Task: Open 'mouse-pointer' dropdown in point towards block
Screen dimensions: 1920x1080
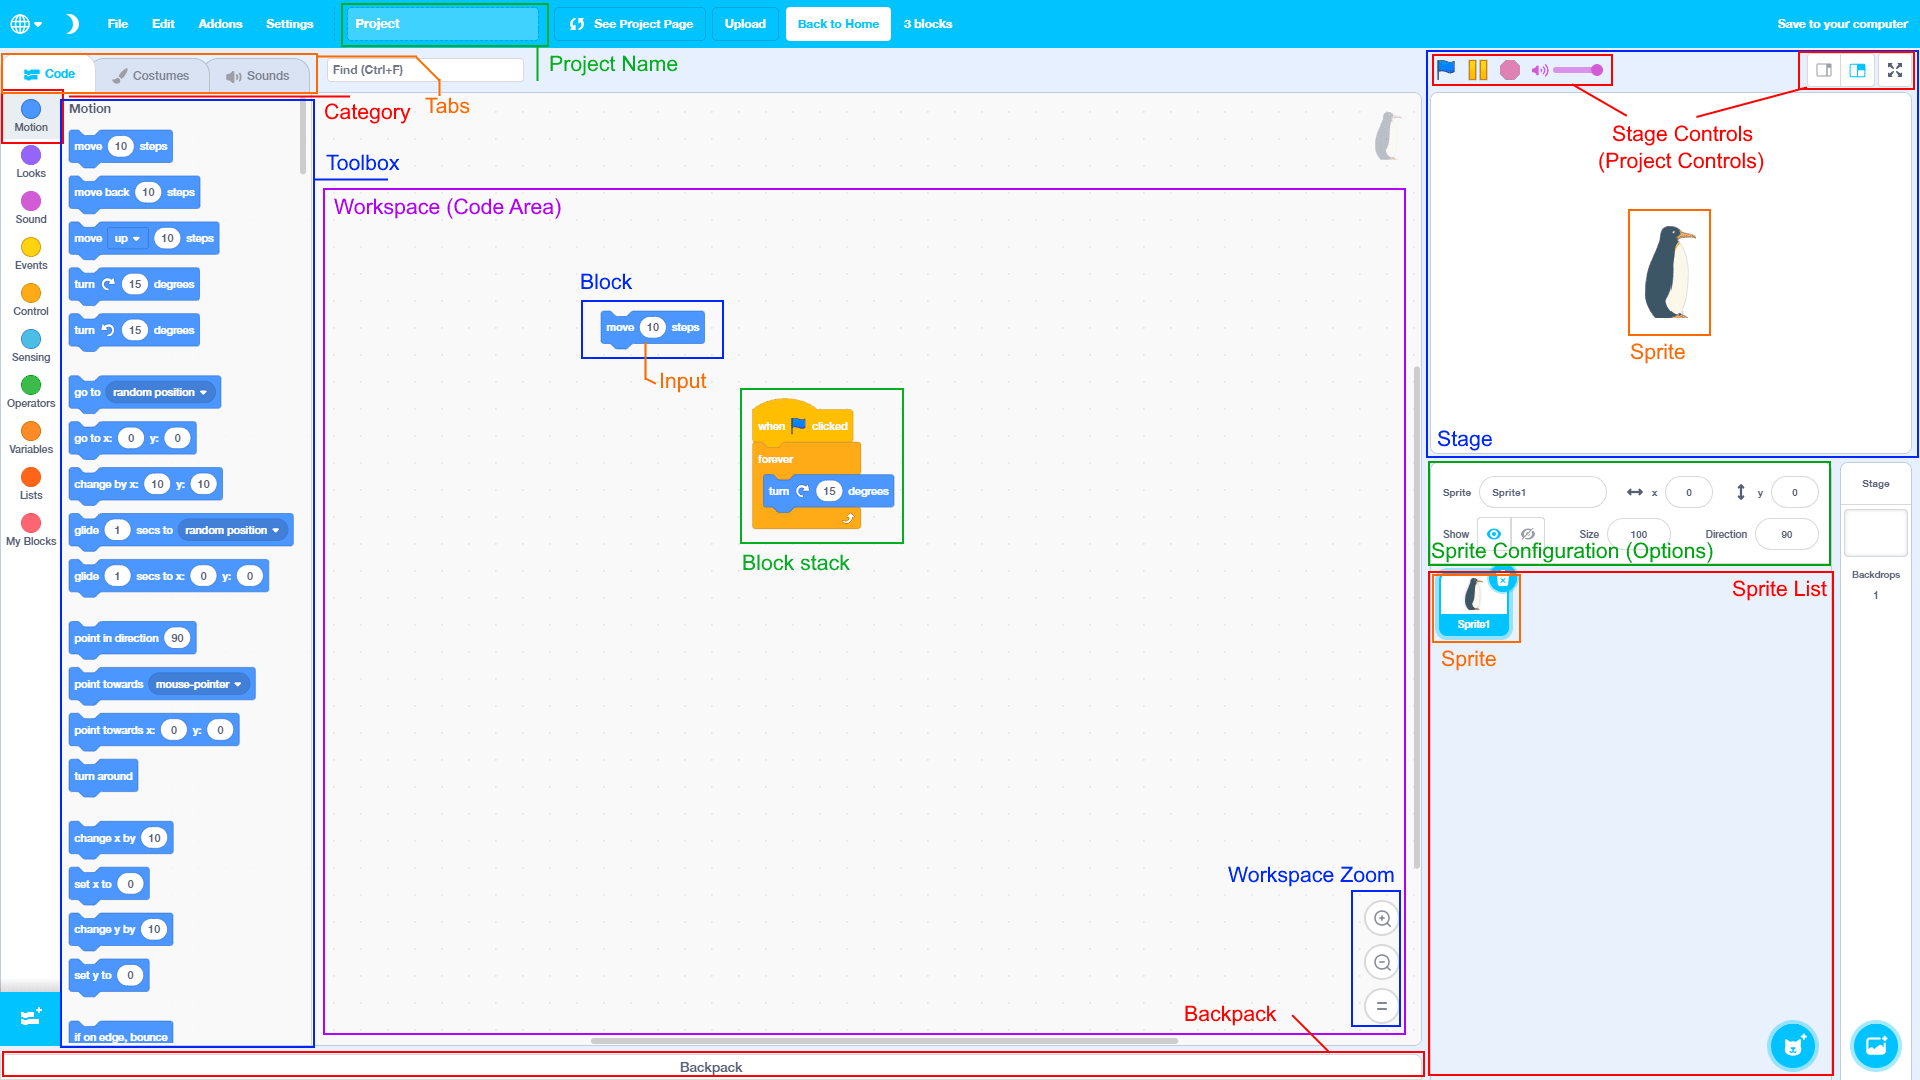Action: (x=198, y=685)
